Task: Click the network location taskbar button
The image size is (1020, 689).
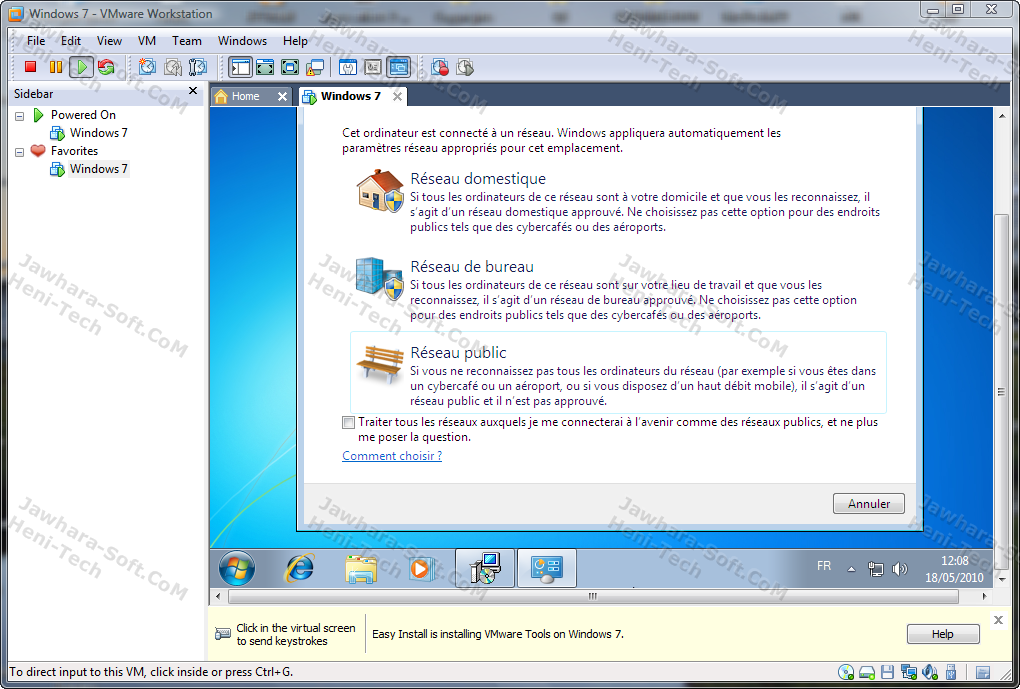Action: pos(546,568)
